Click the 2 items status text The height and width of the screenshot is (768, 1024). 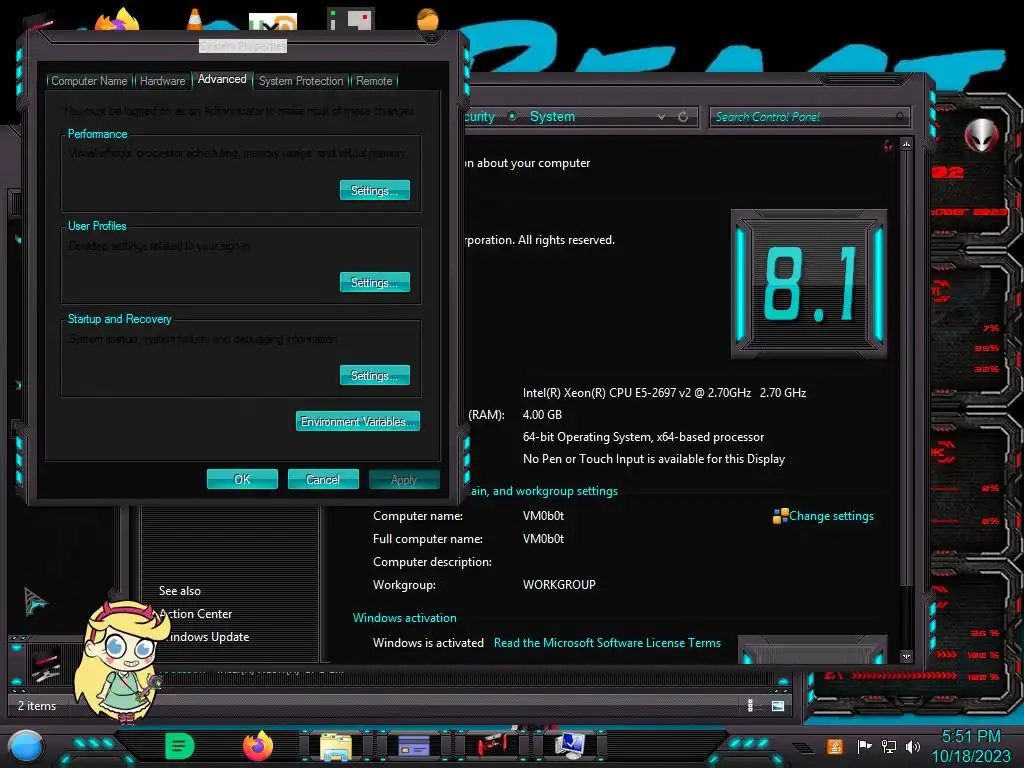(x=37, y=705)
